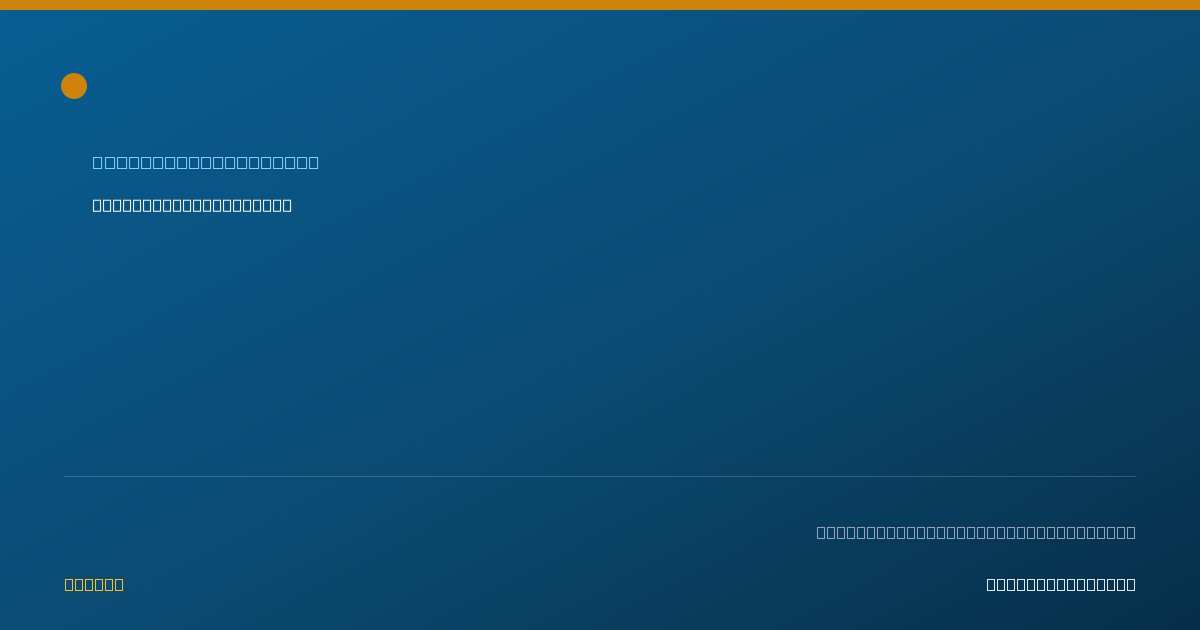Image resolution: width=1200 pixels, height=630 pixels.
Task: Click the orange bar across the top
Action: 600,5
